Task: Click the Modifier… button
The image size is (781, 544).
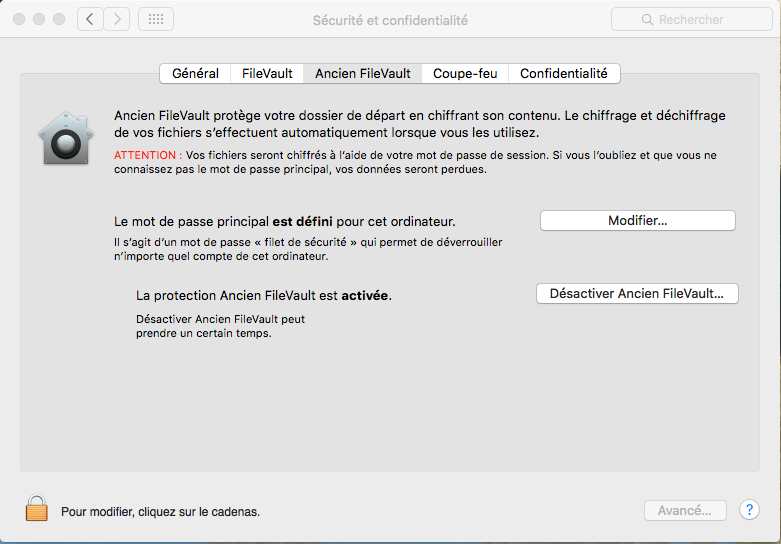Action: 638,221
